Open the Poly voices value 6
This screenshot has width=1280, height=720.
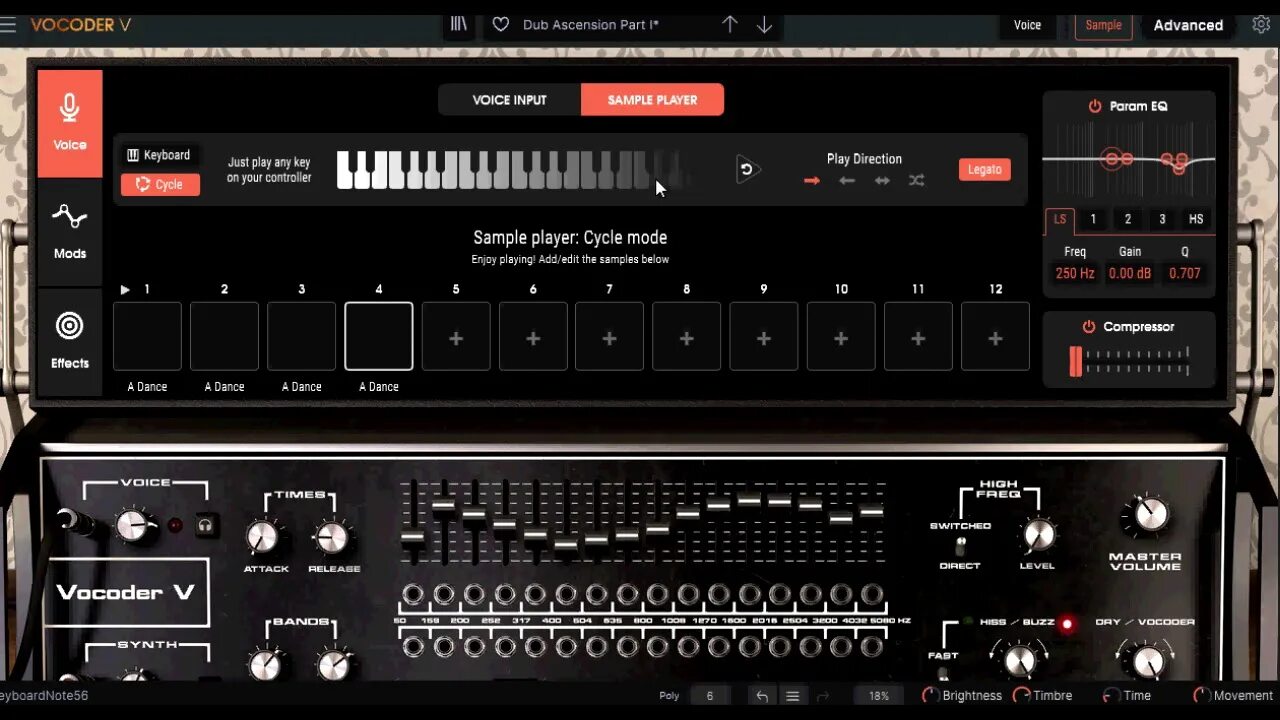pyautogui.click(x=710, y=696)
